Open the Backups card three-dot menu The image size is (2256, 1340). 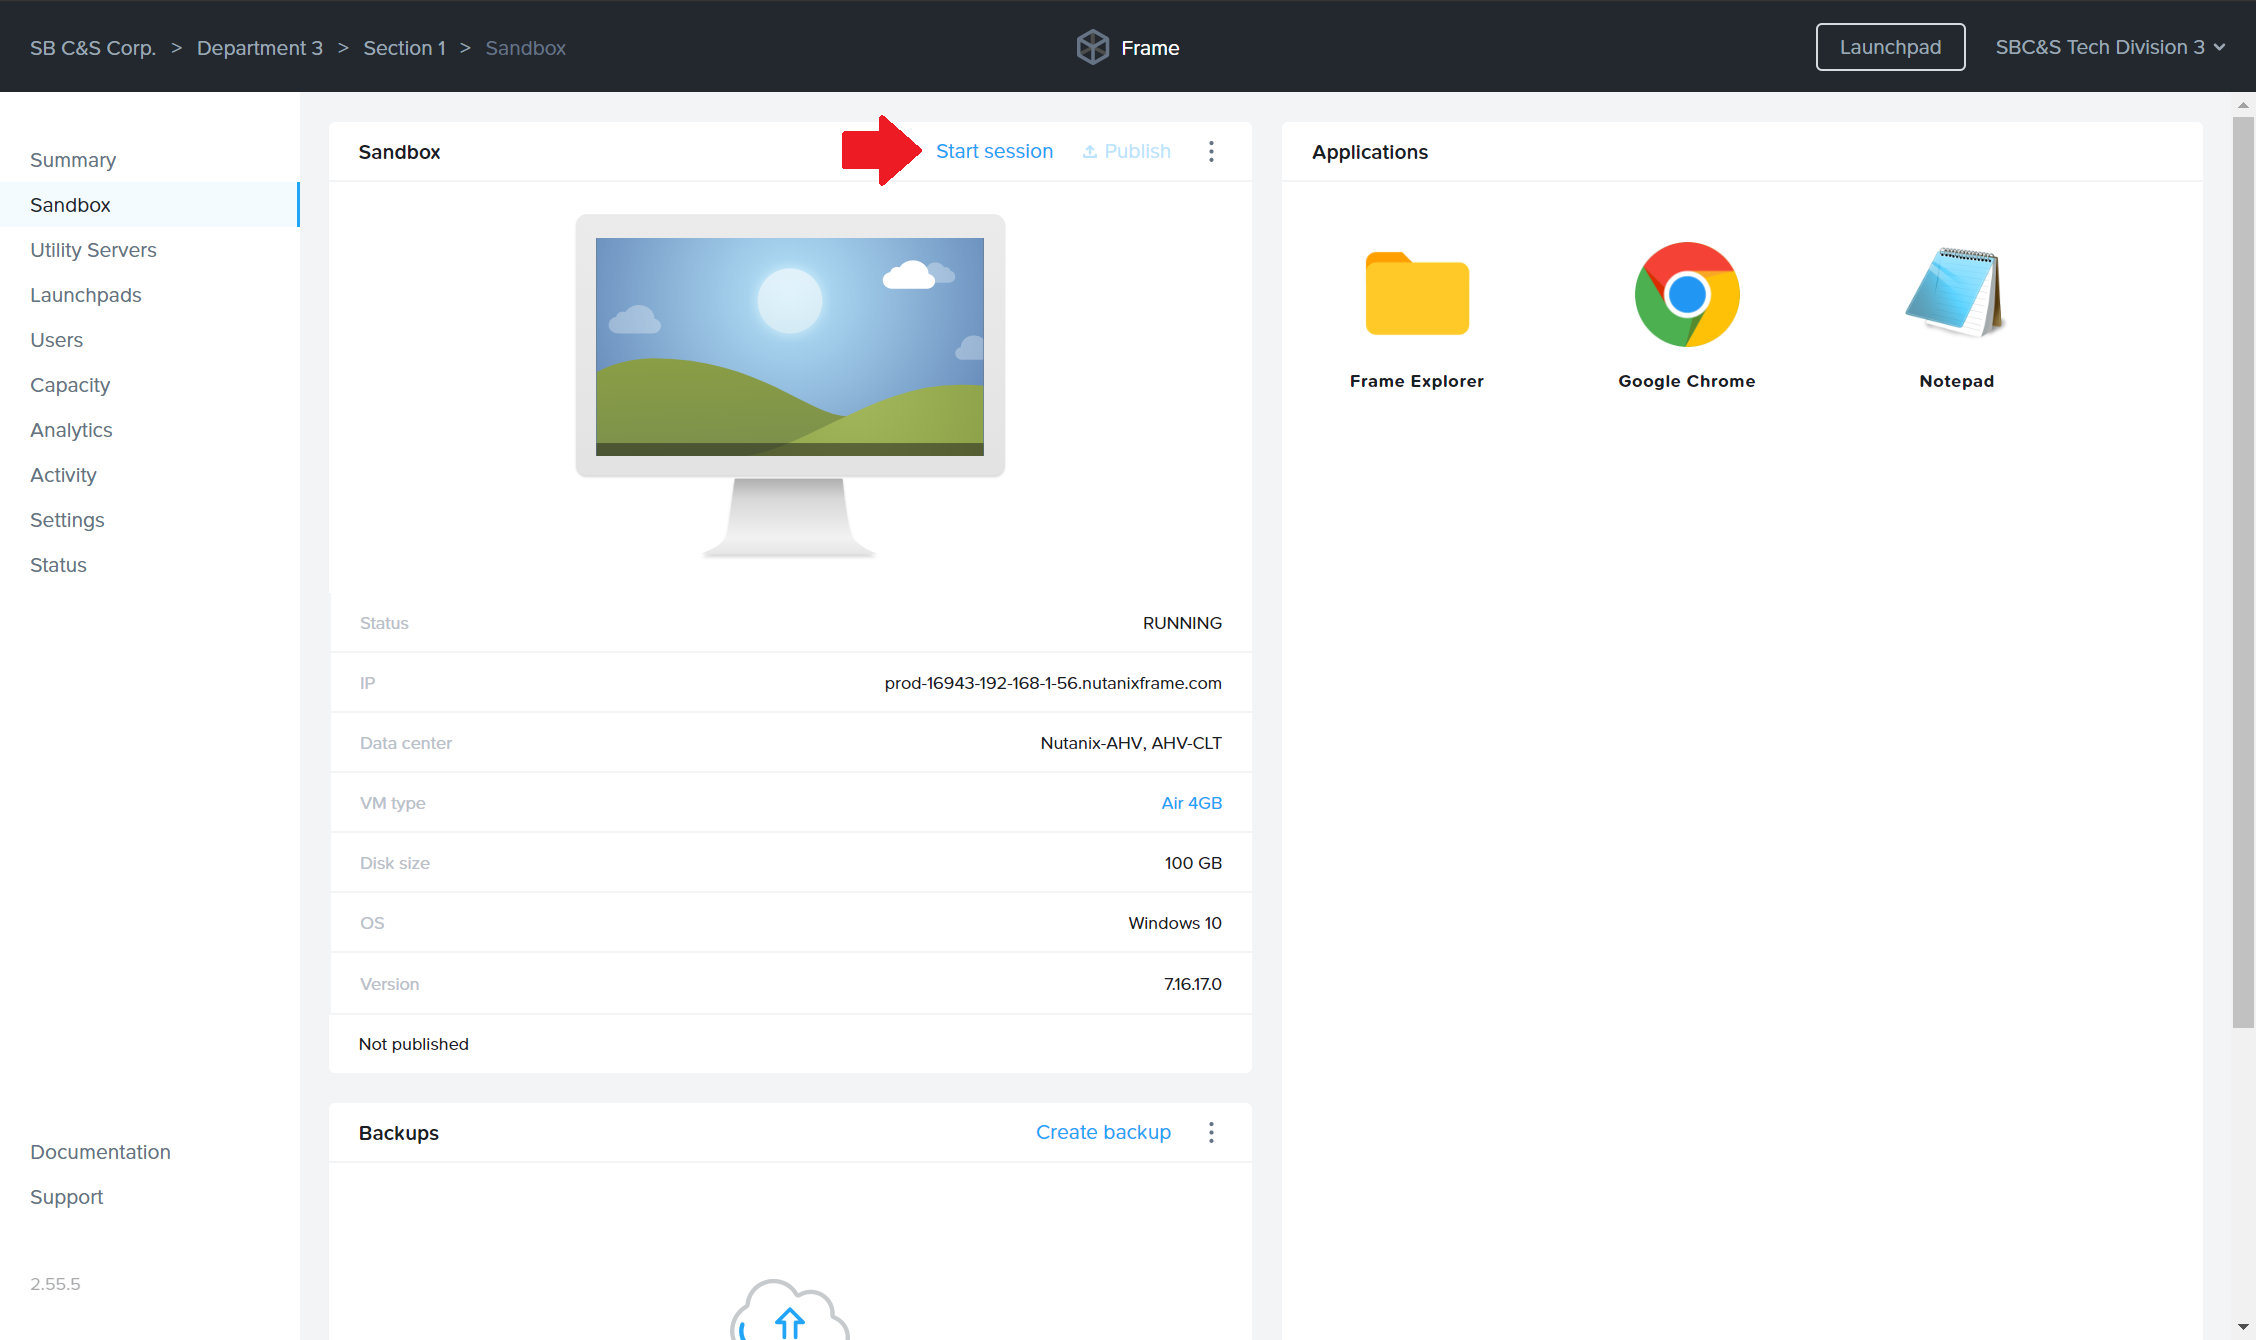[x=1211, y=1132]
